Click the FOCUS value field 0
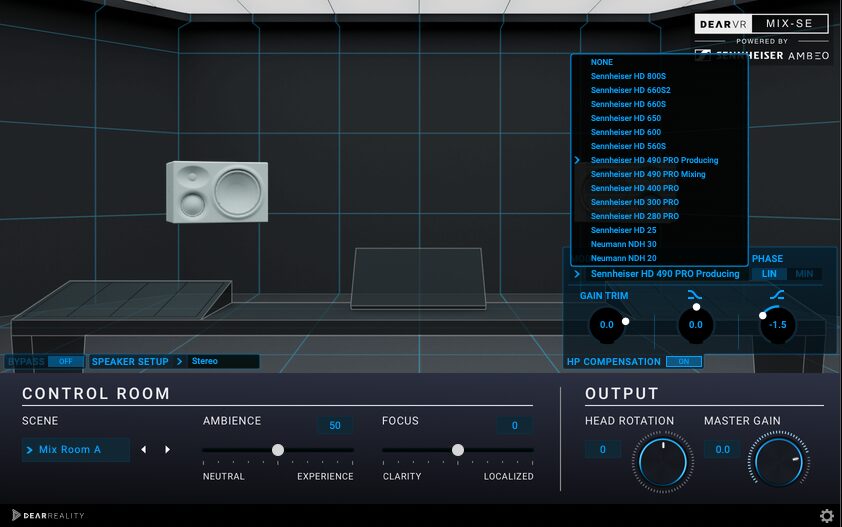The image size is (842, 527). [514, 425]
